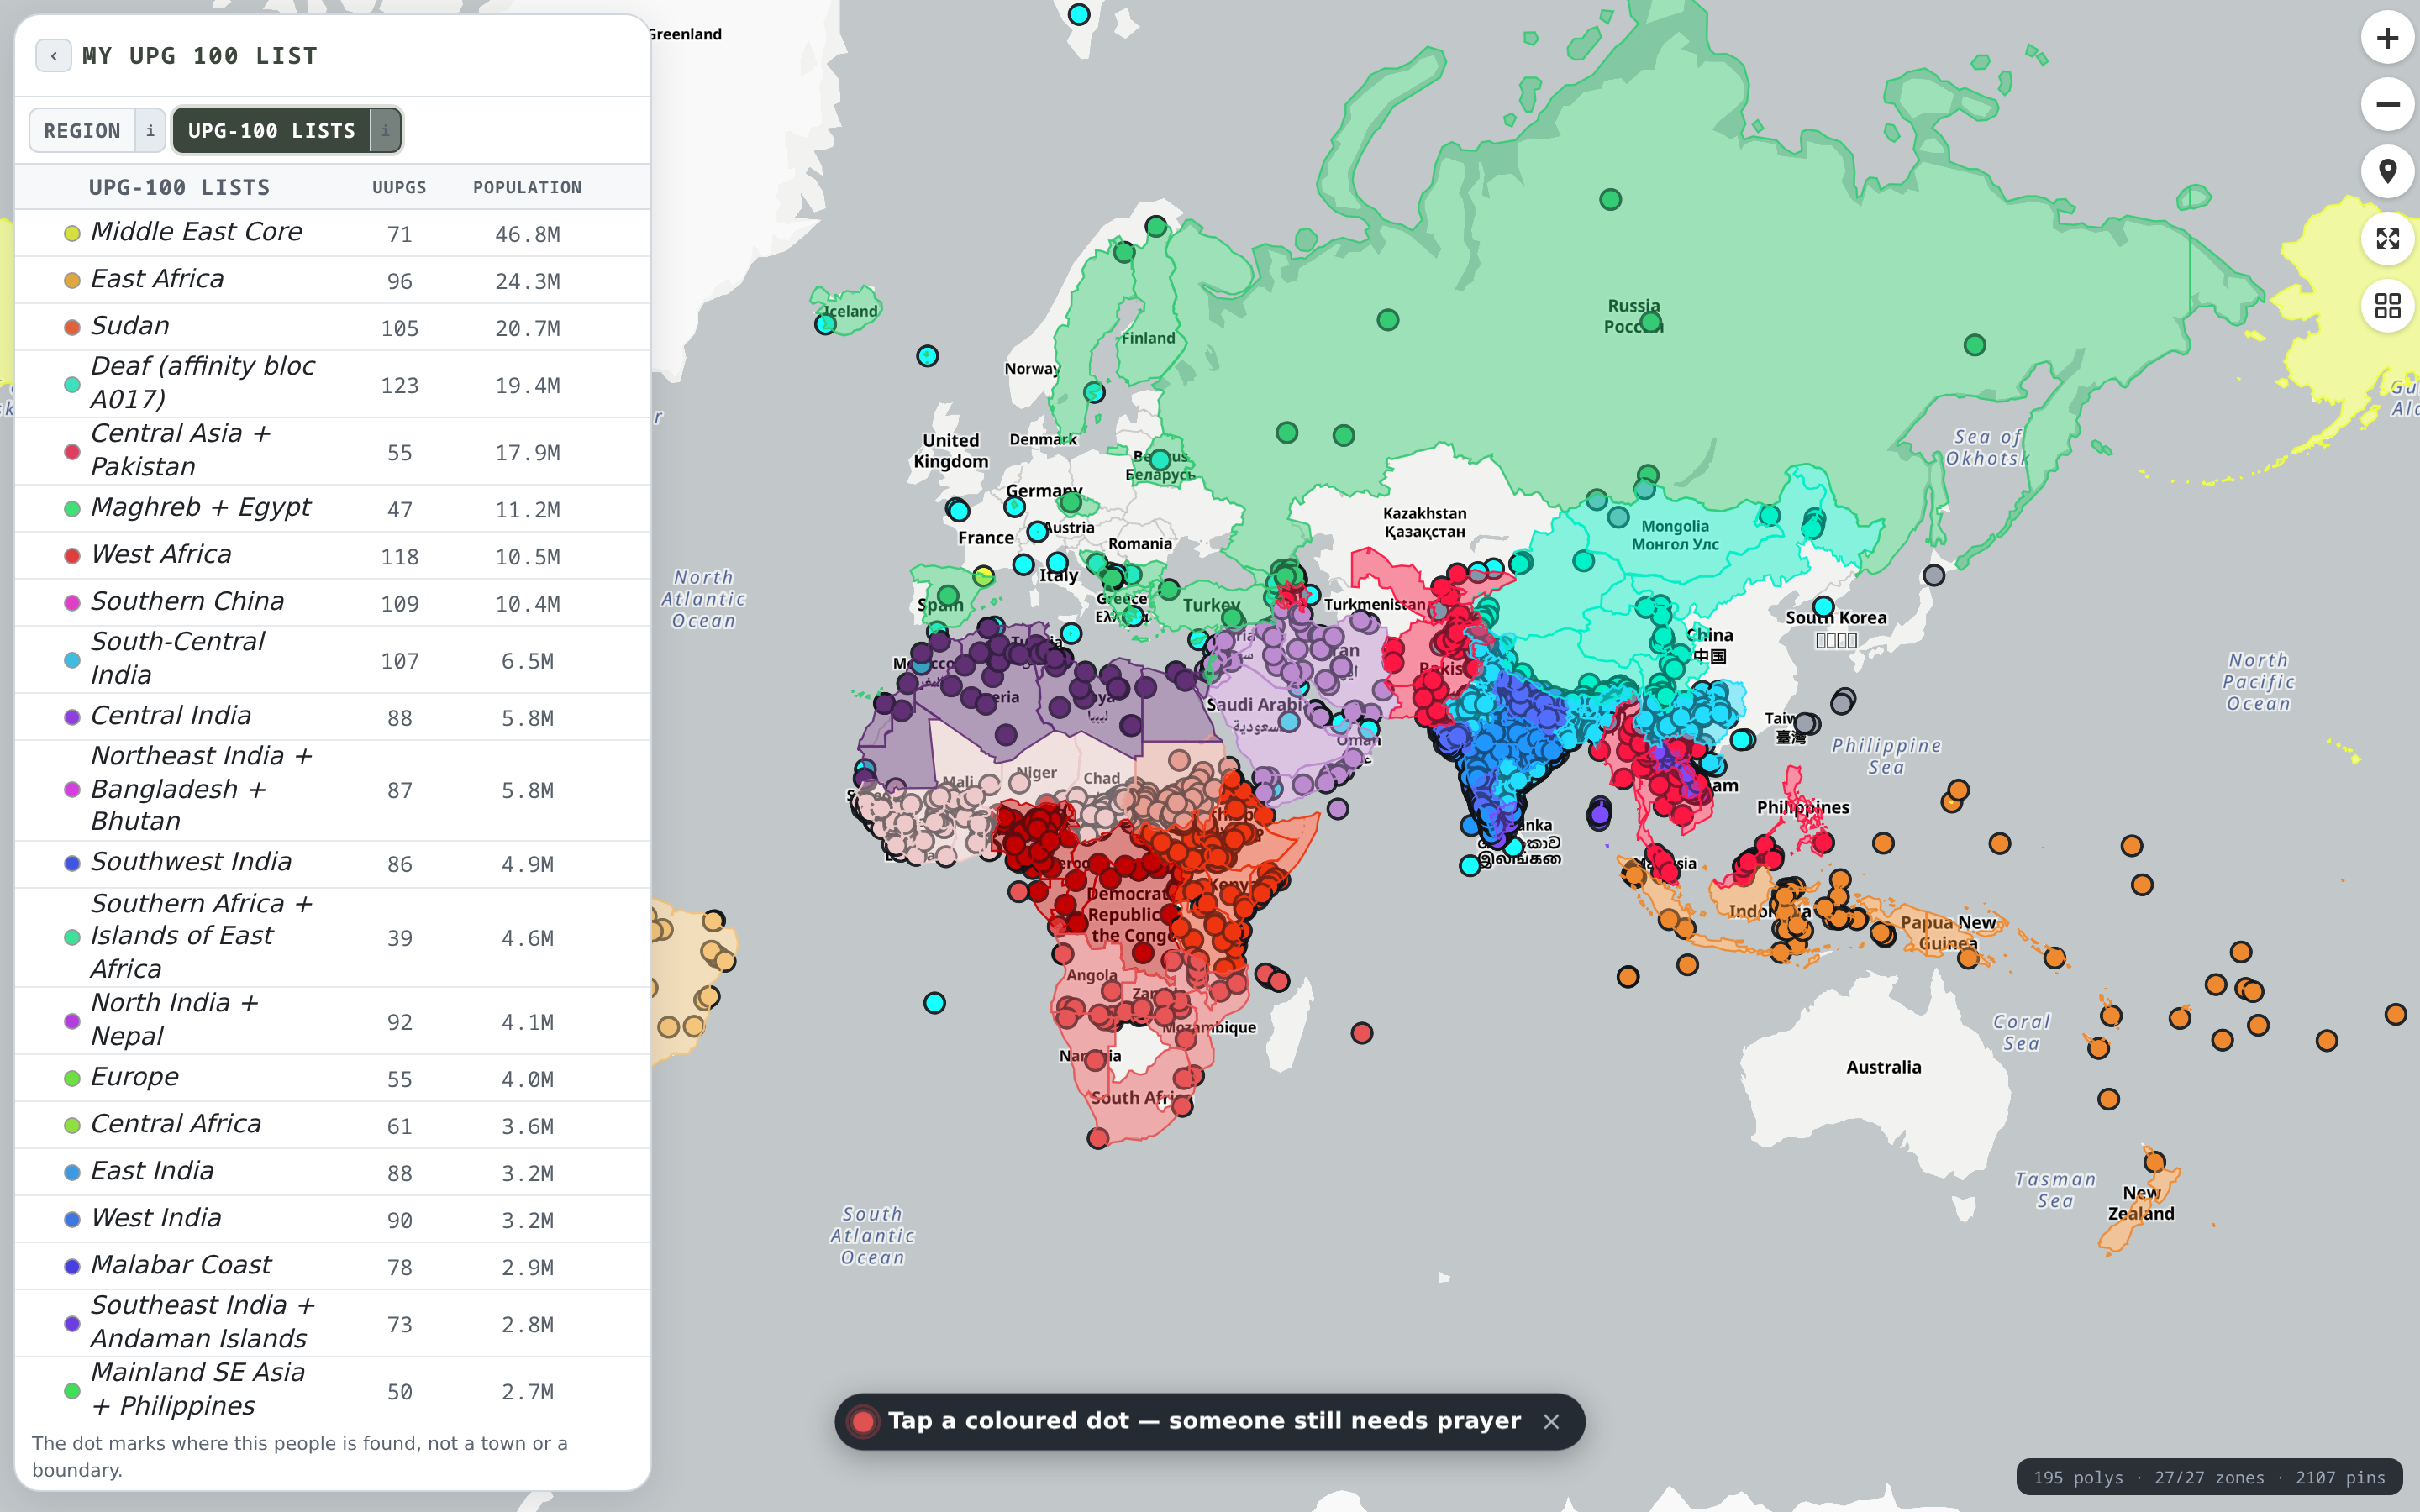The height and width of the screenshot is (1512, 2420).
Task: Open the Central Africa row
Action: (333, 1124)
